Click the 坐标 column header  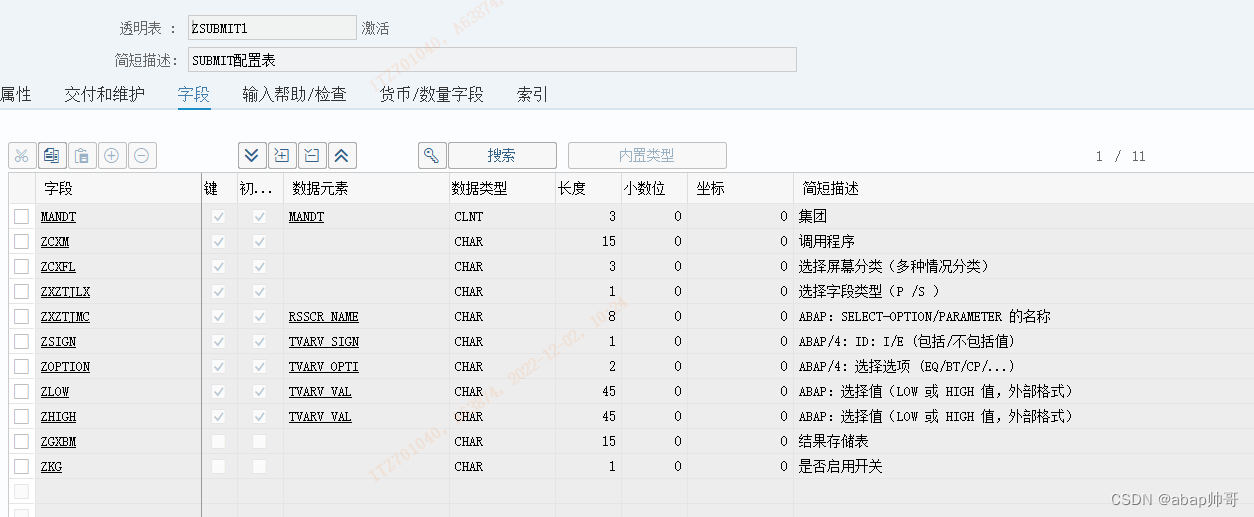[741, 188]
